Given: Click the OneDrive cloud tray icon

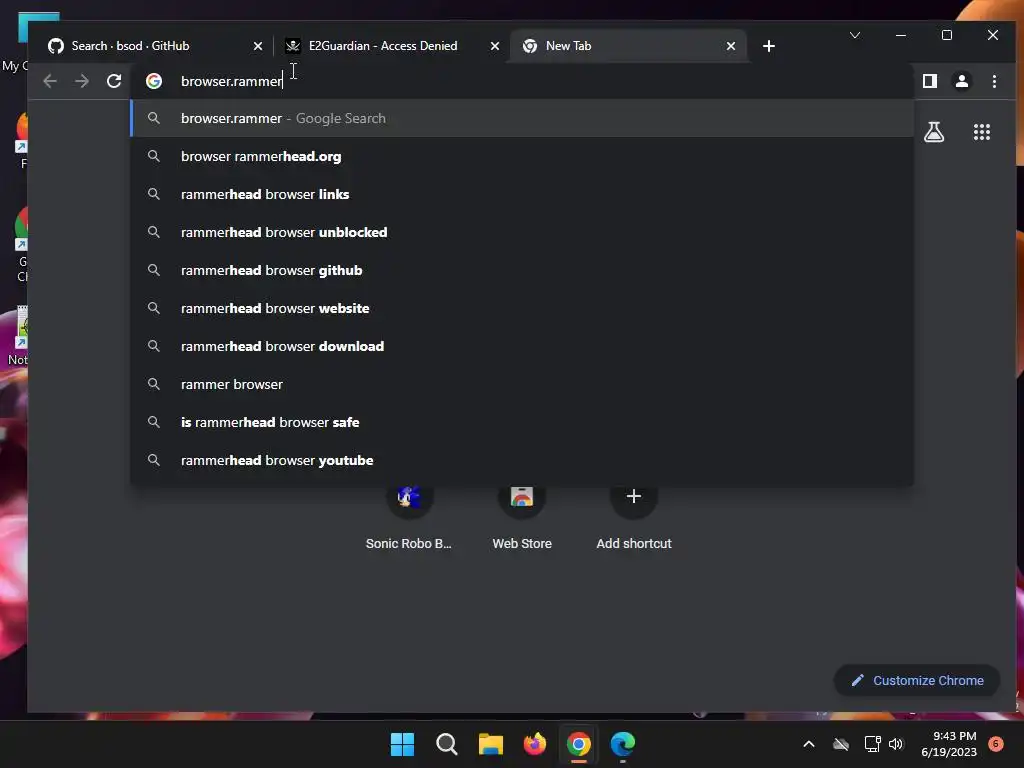Looking at the screenshot, I should pyautogui.click(x=841, y=744).
